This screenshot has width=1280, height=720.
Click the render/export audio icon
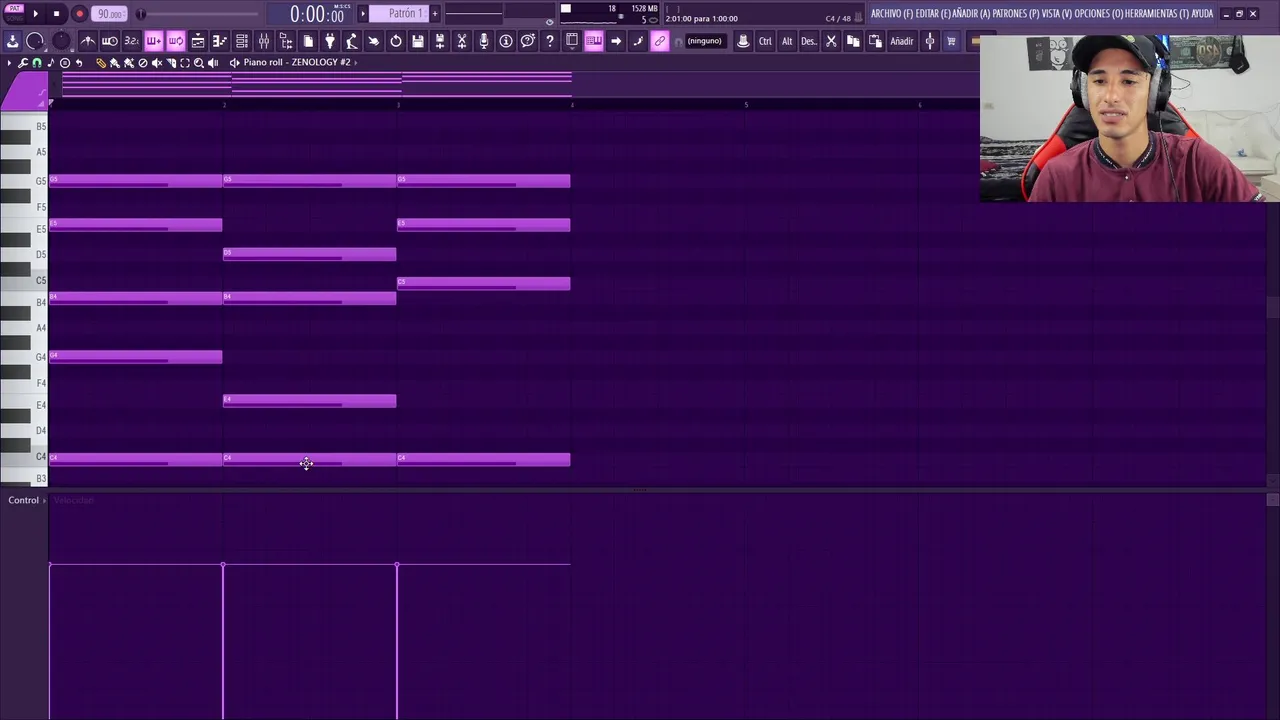point(440,41)
